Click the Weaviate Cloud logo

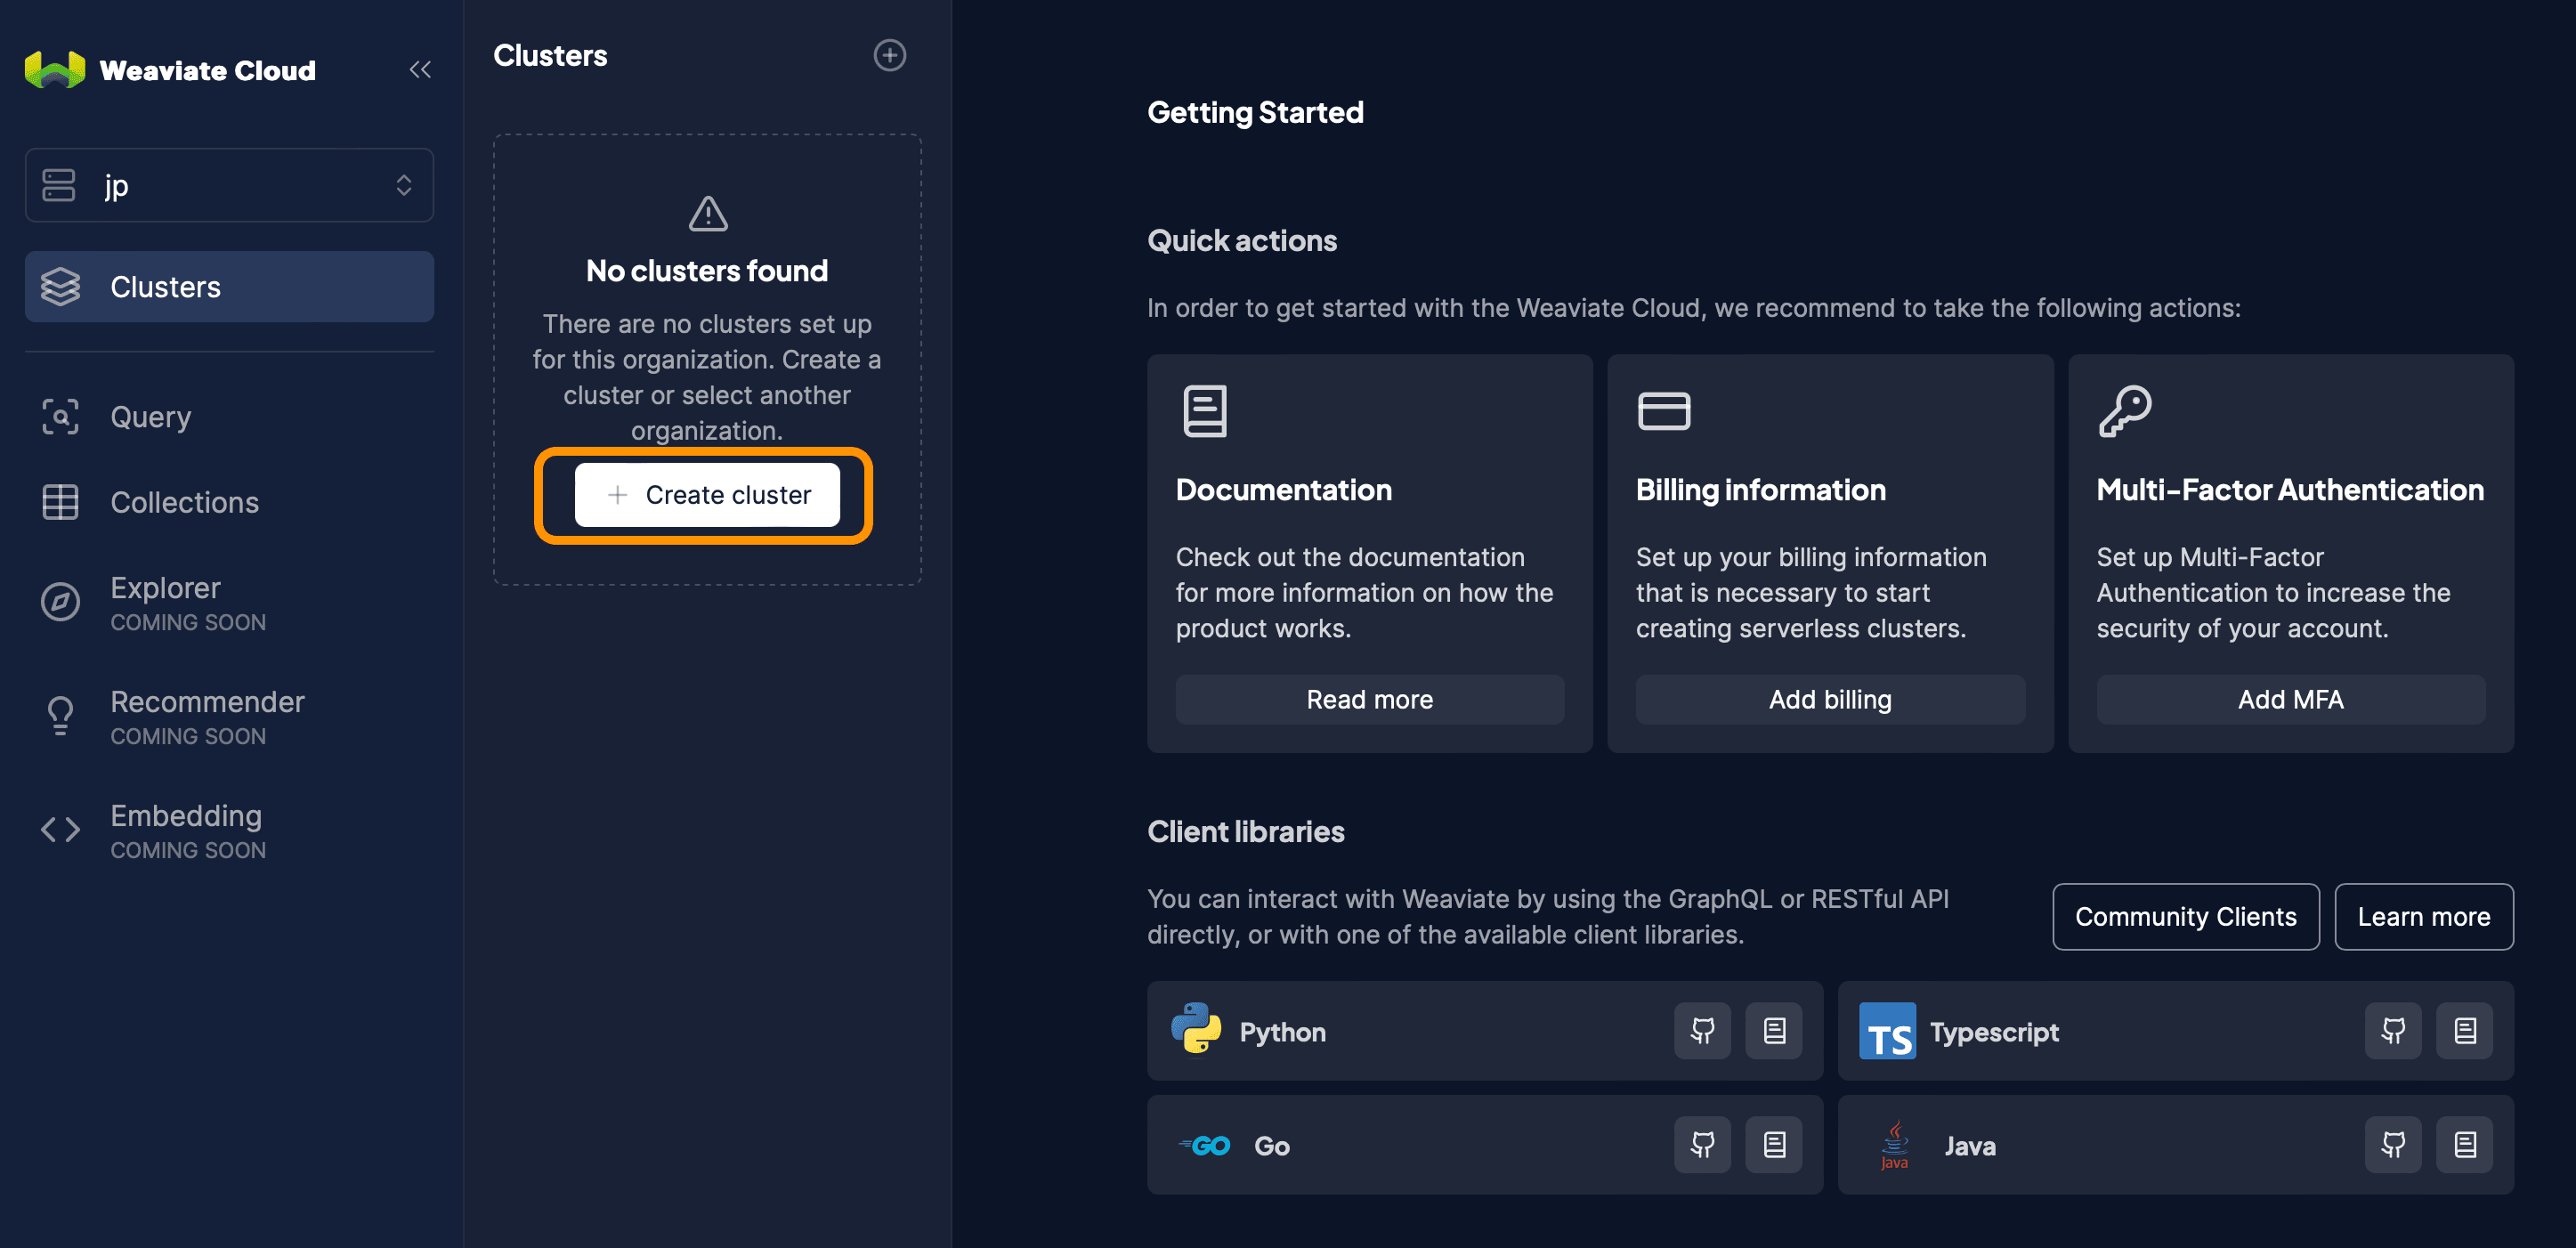54,70
